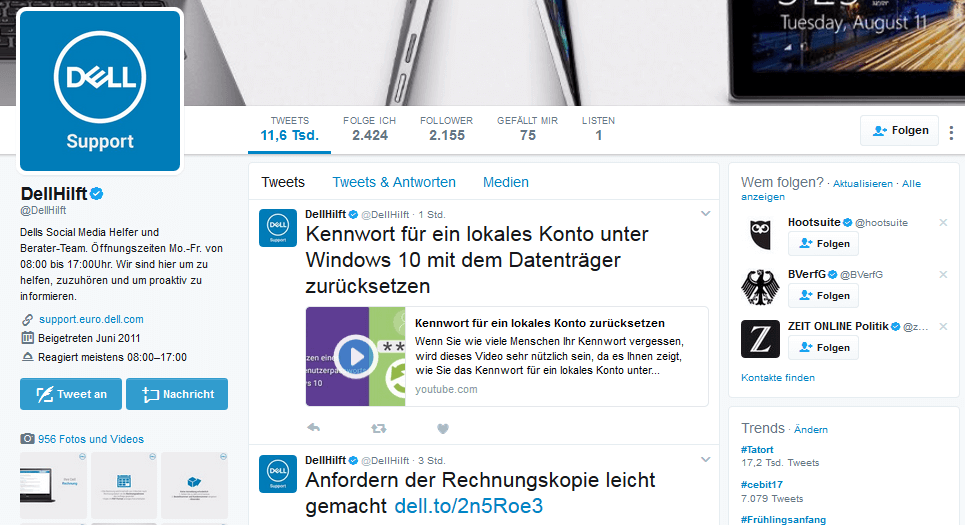The height and width of the screenshot is (525, 965).
Task: Click the Folgen button for DellHilft
Action: tap(899, 130)
